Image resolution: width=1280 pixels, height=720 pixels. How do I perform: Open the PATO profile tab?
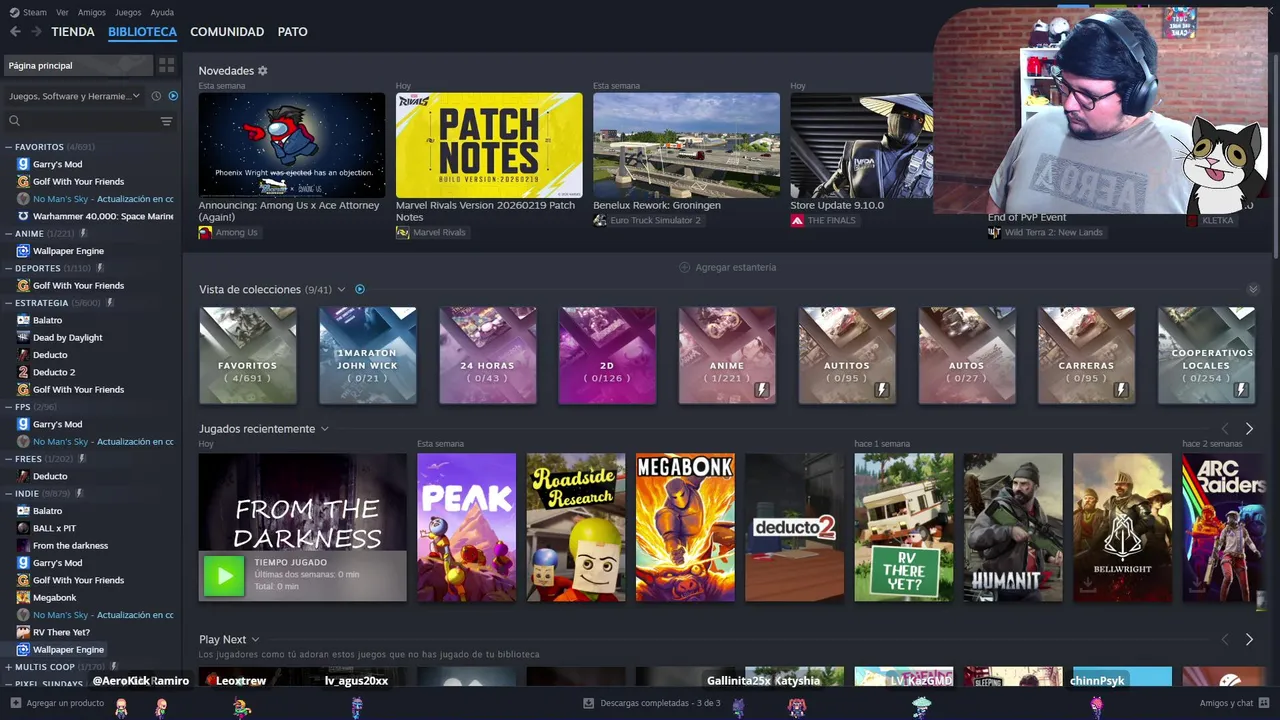(292, 32)
